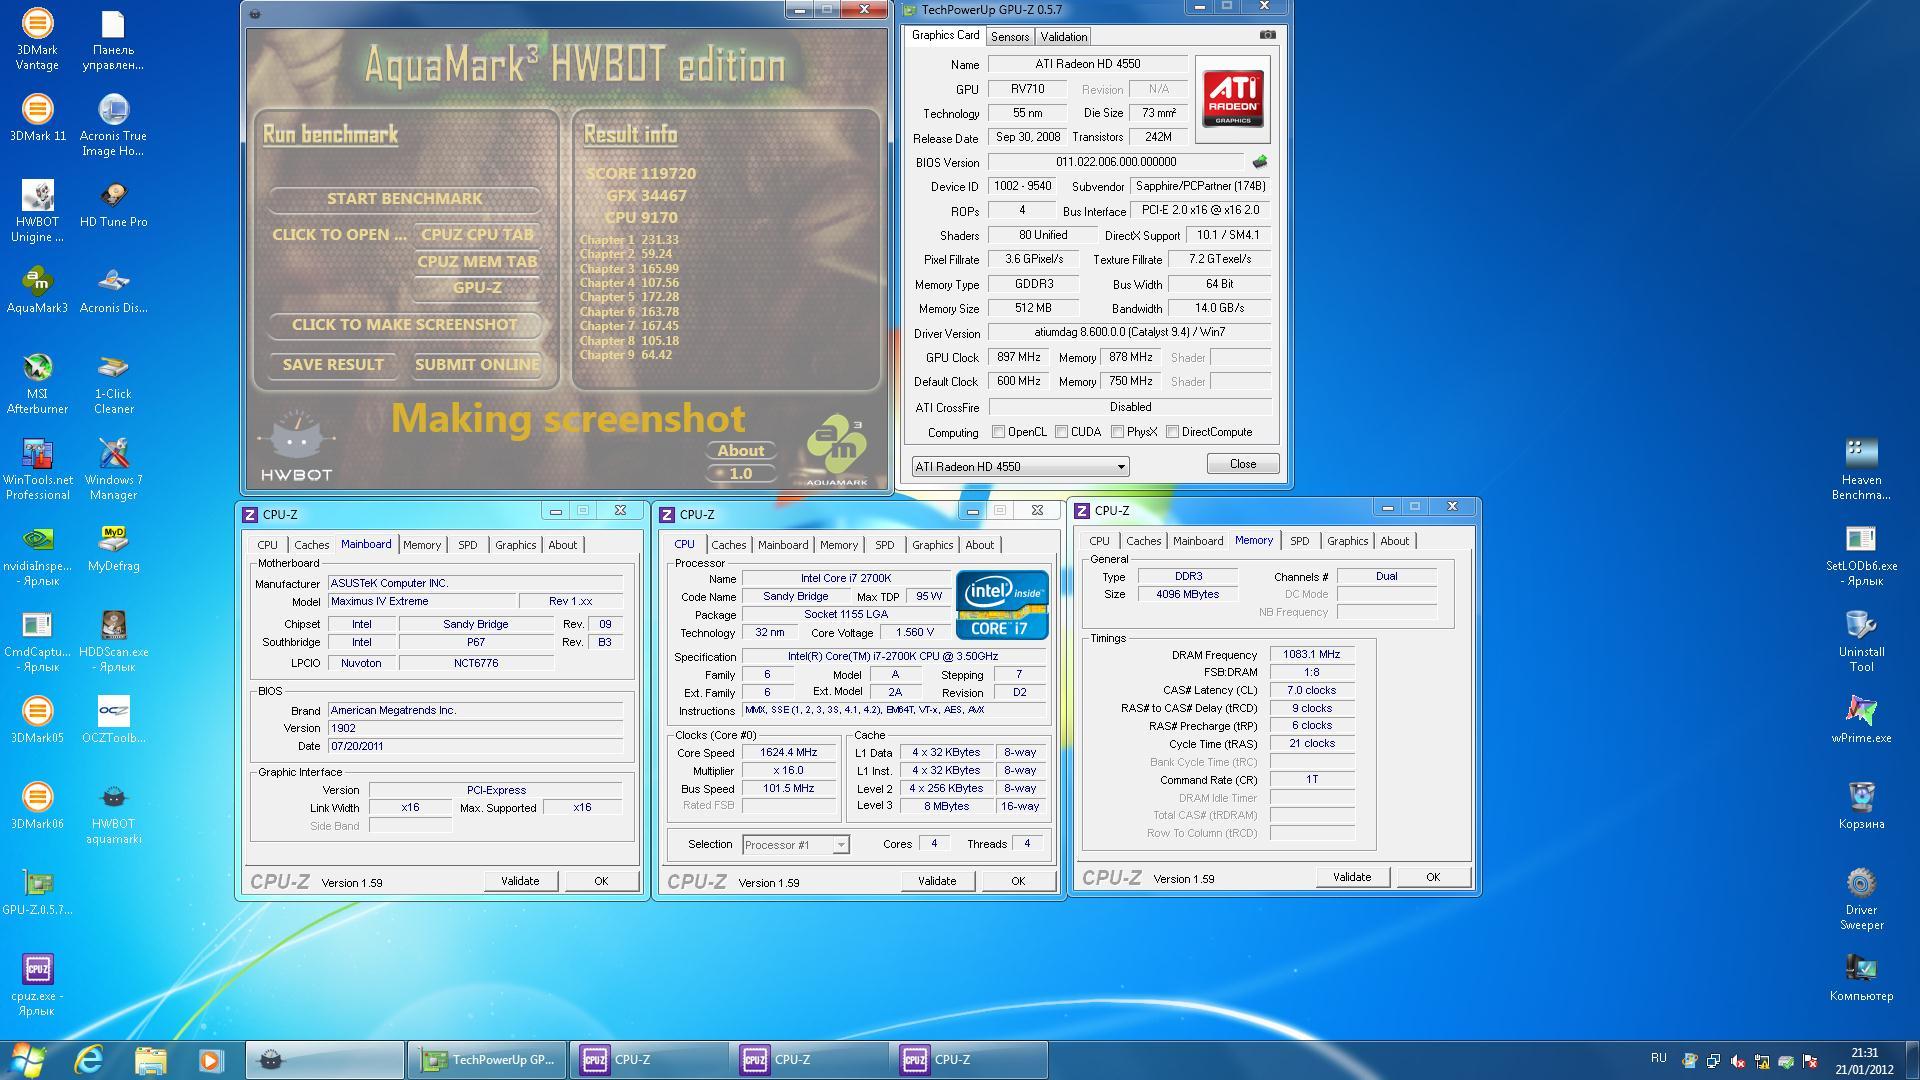
Task: Click CPUZ MEM TAB button
Action: (477, 262)
